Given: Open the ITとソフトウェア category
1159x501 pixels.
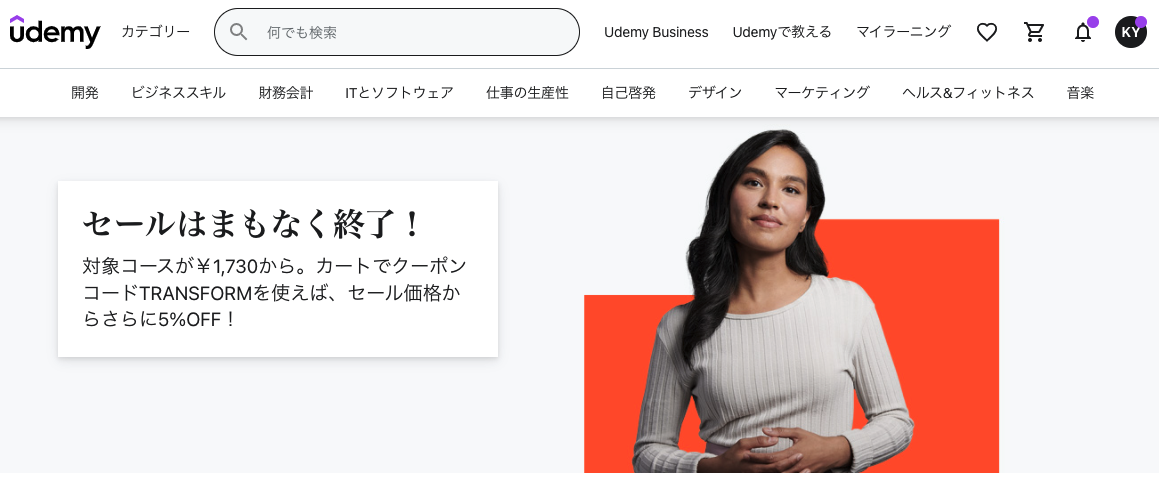Looking at the screenshot, I should [399, 92].
